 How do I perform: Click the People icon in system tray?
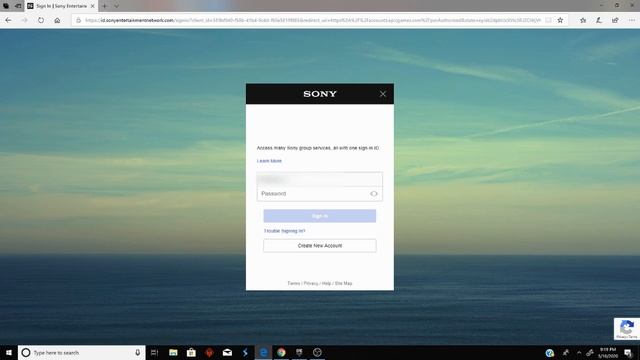point(566,353)
